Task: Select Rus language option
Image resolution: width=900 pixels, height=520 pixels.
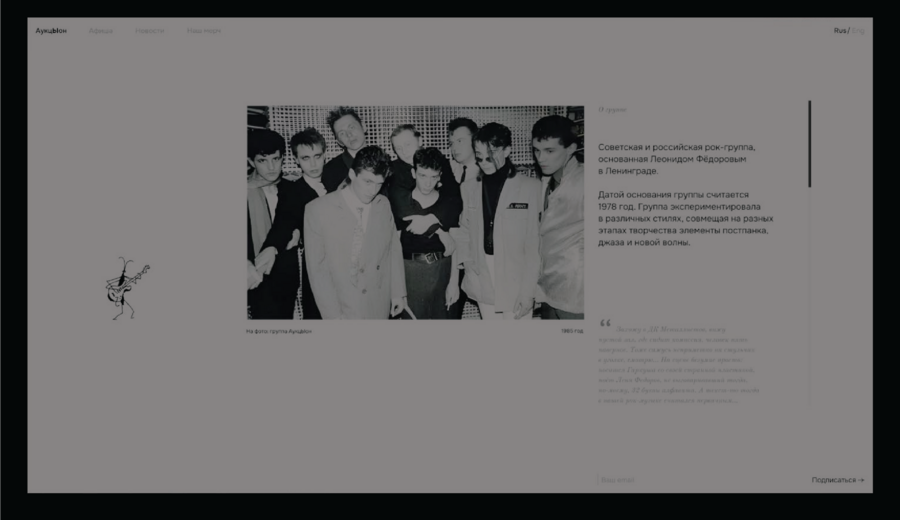Action: coord(840,30)
